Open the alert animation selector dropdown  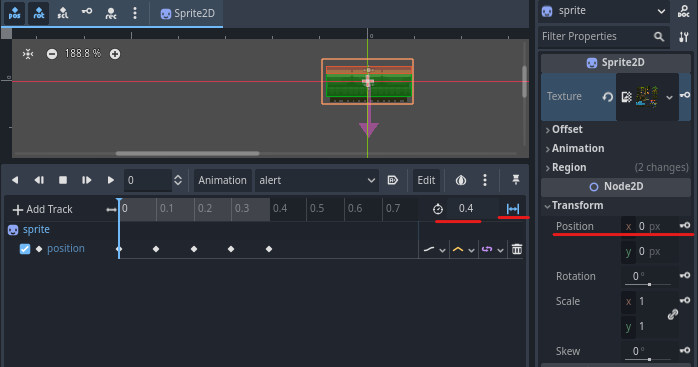click(x=317, y=180)
